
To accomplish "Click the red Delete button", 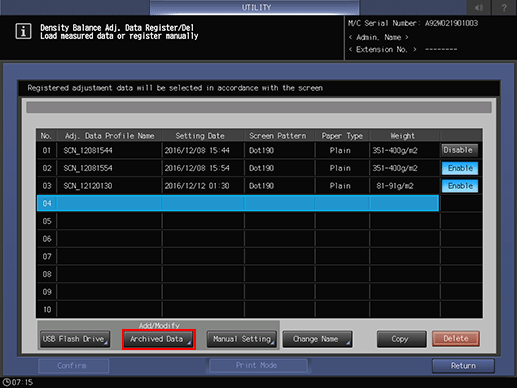I will [456, 339].
